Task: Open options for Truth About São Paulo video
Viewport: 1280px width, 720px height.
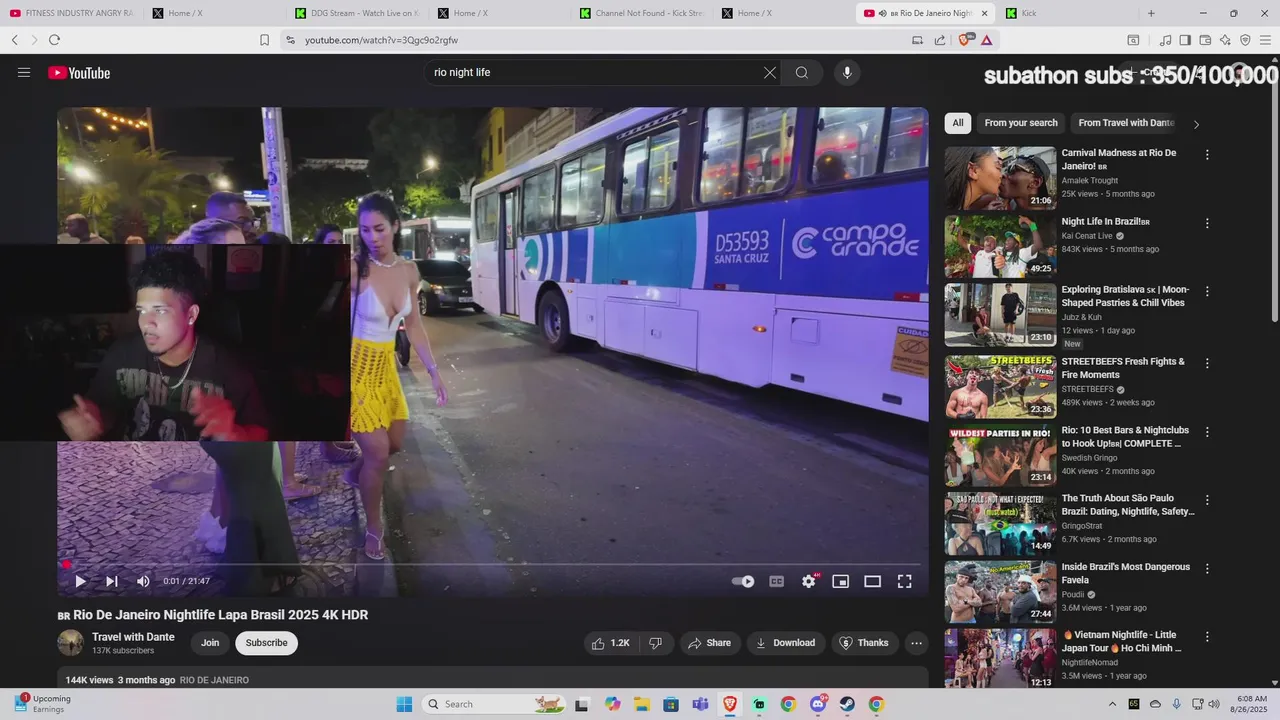Action: (x=1207, y=500)
